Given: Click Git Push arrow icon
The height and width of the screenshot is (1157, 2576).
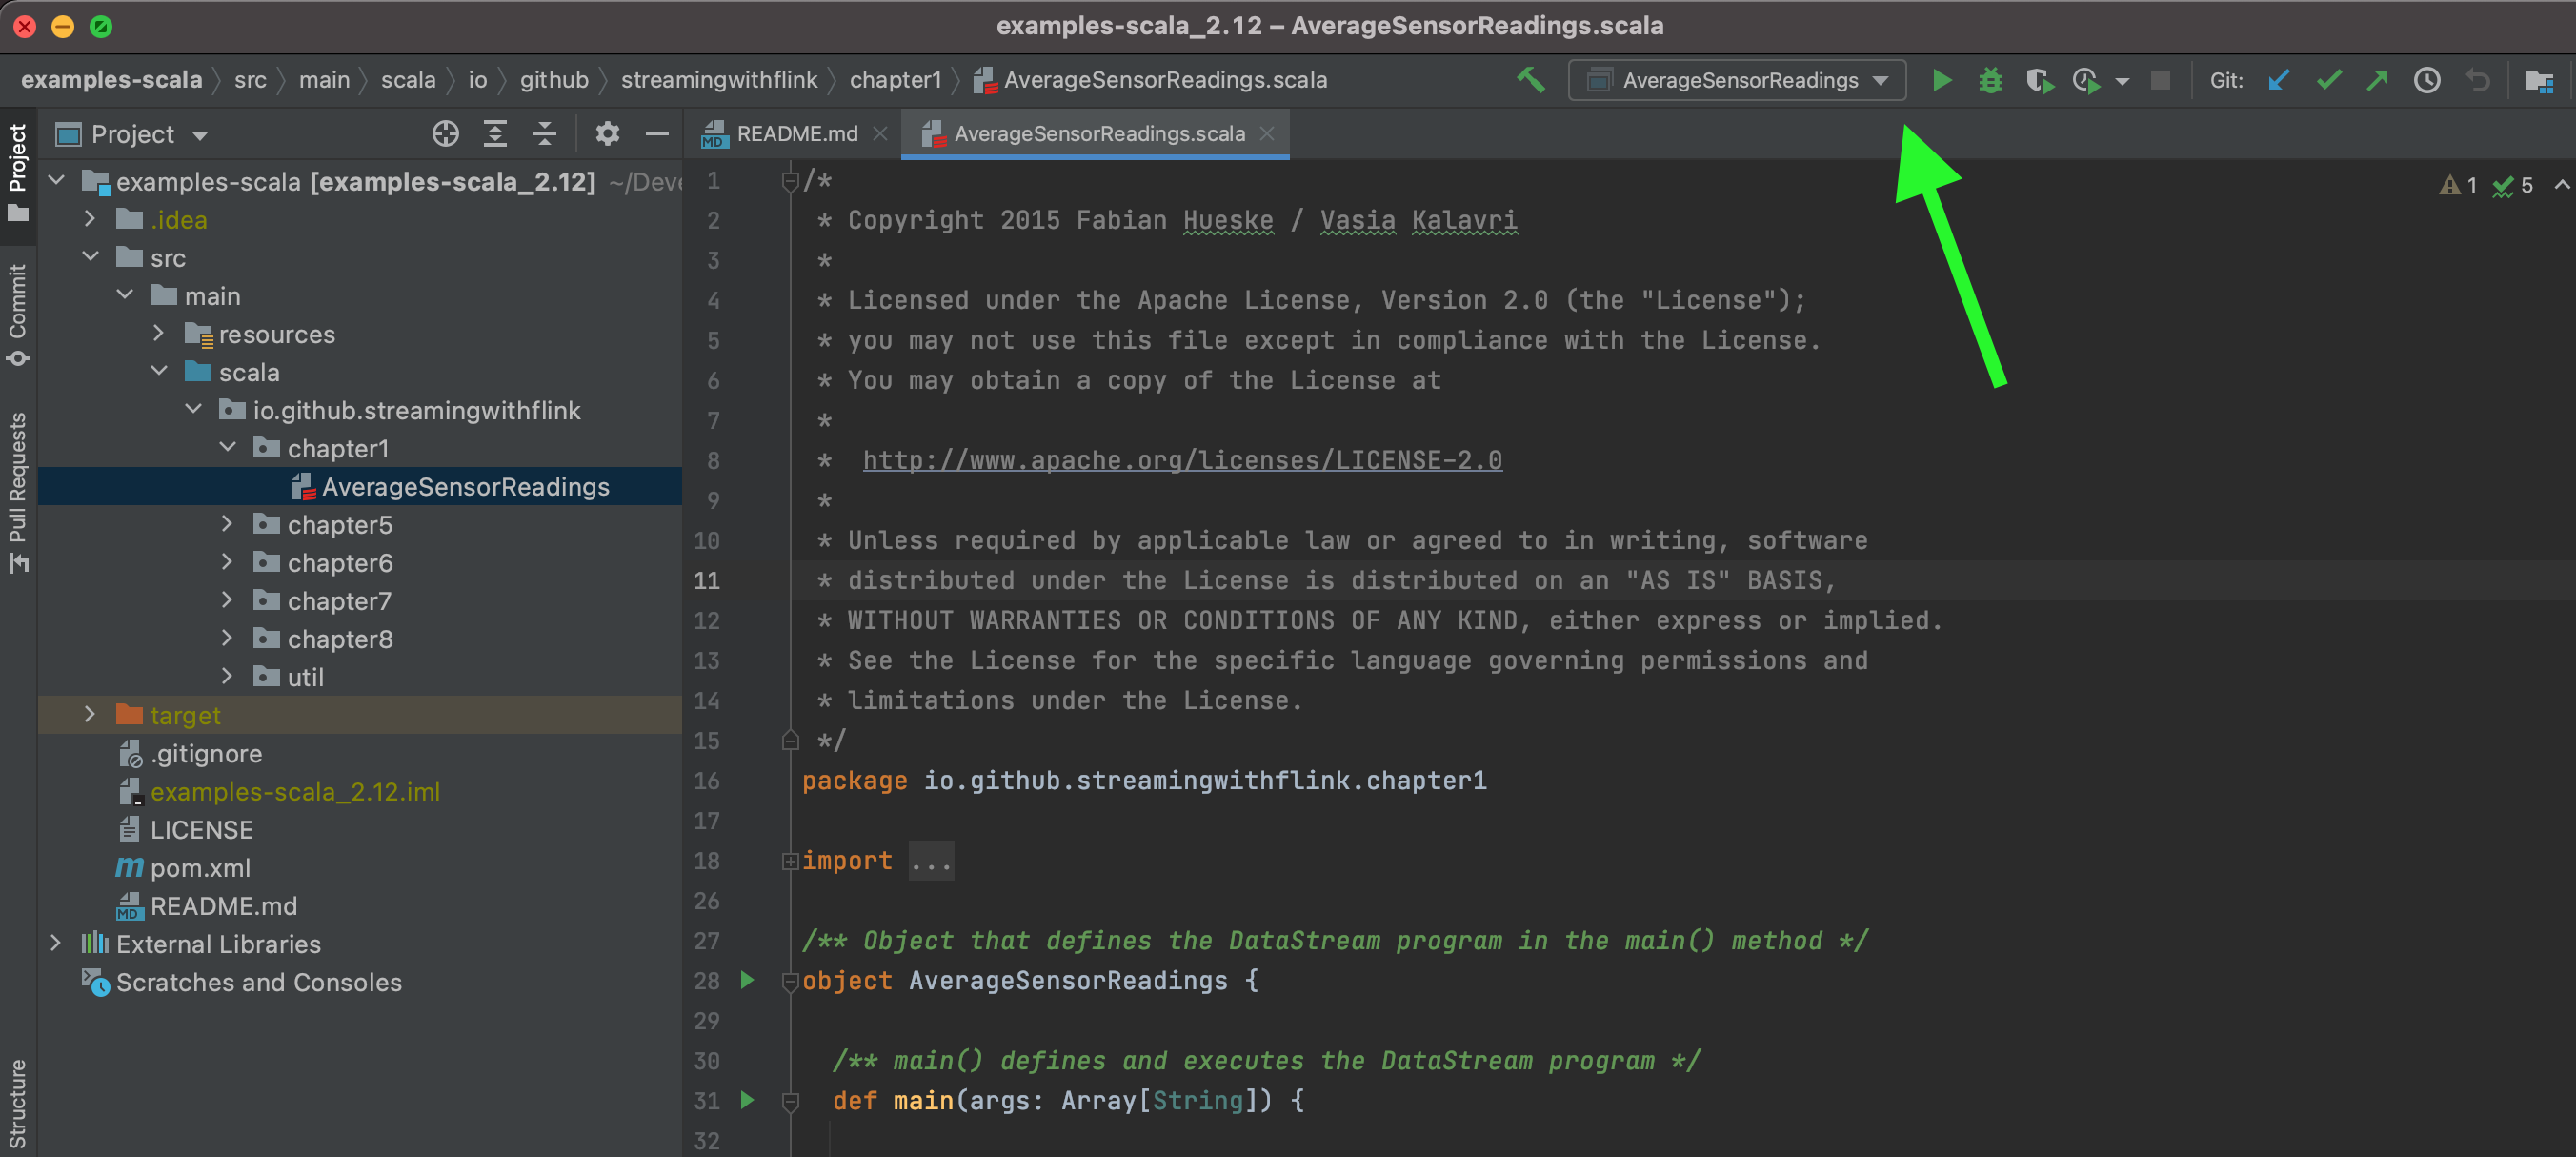Looking at the screenshot, I should coord(2377,80).
